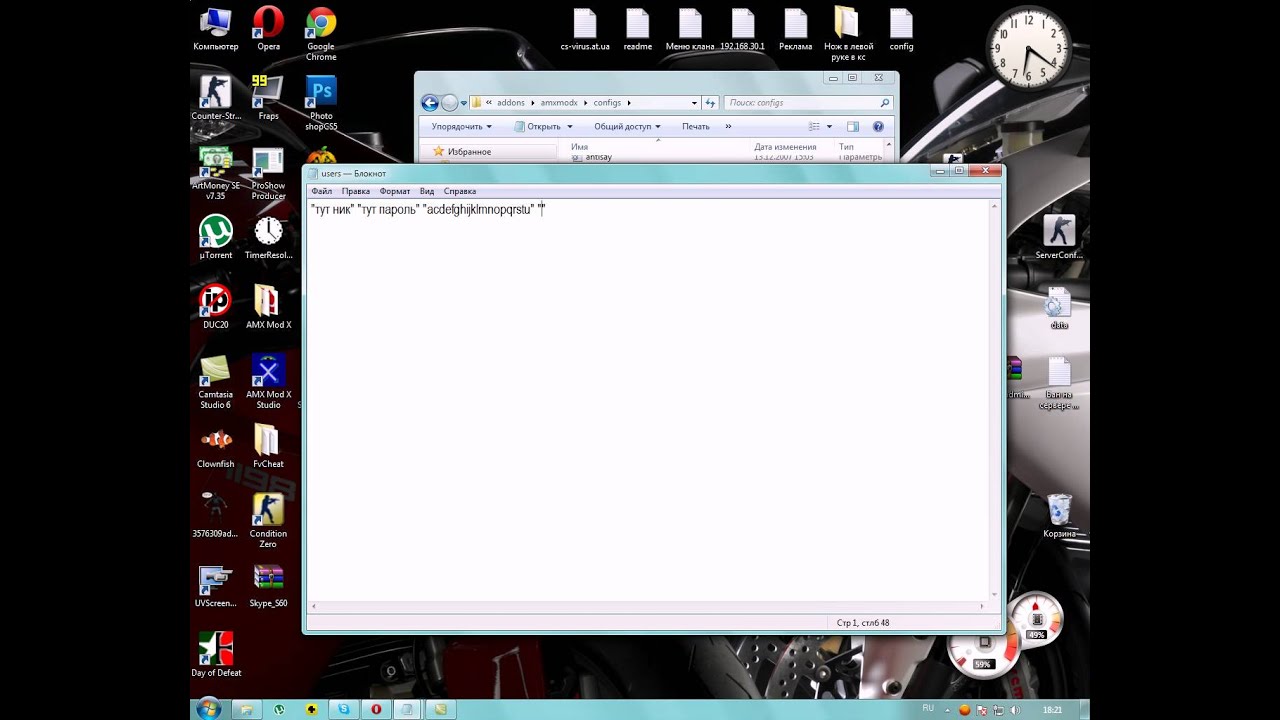
Task: Open Notepad's Правка menu
Action: [355, 191]
